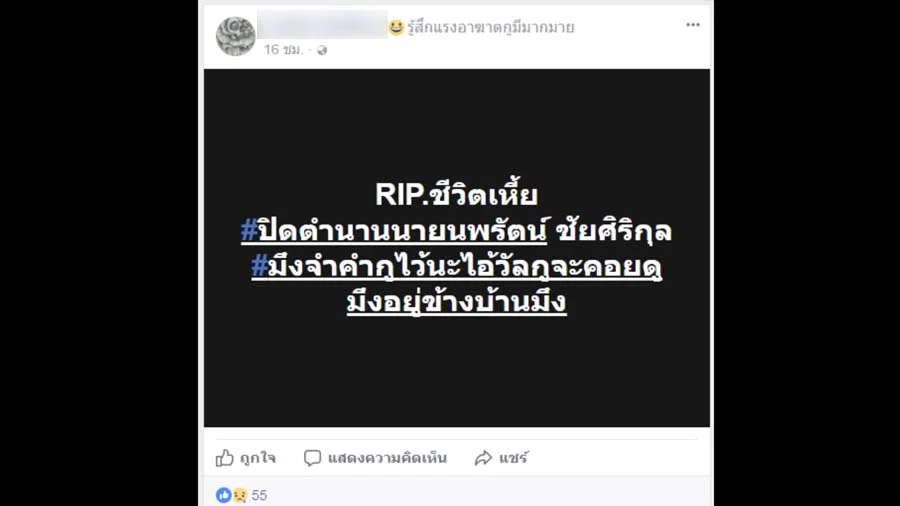Click the black background post image
900x506 pixels.
457,248
